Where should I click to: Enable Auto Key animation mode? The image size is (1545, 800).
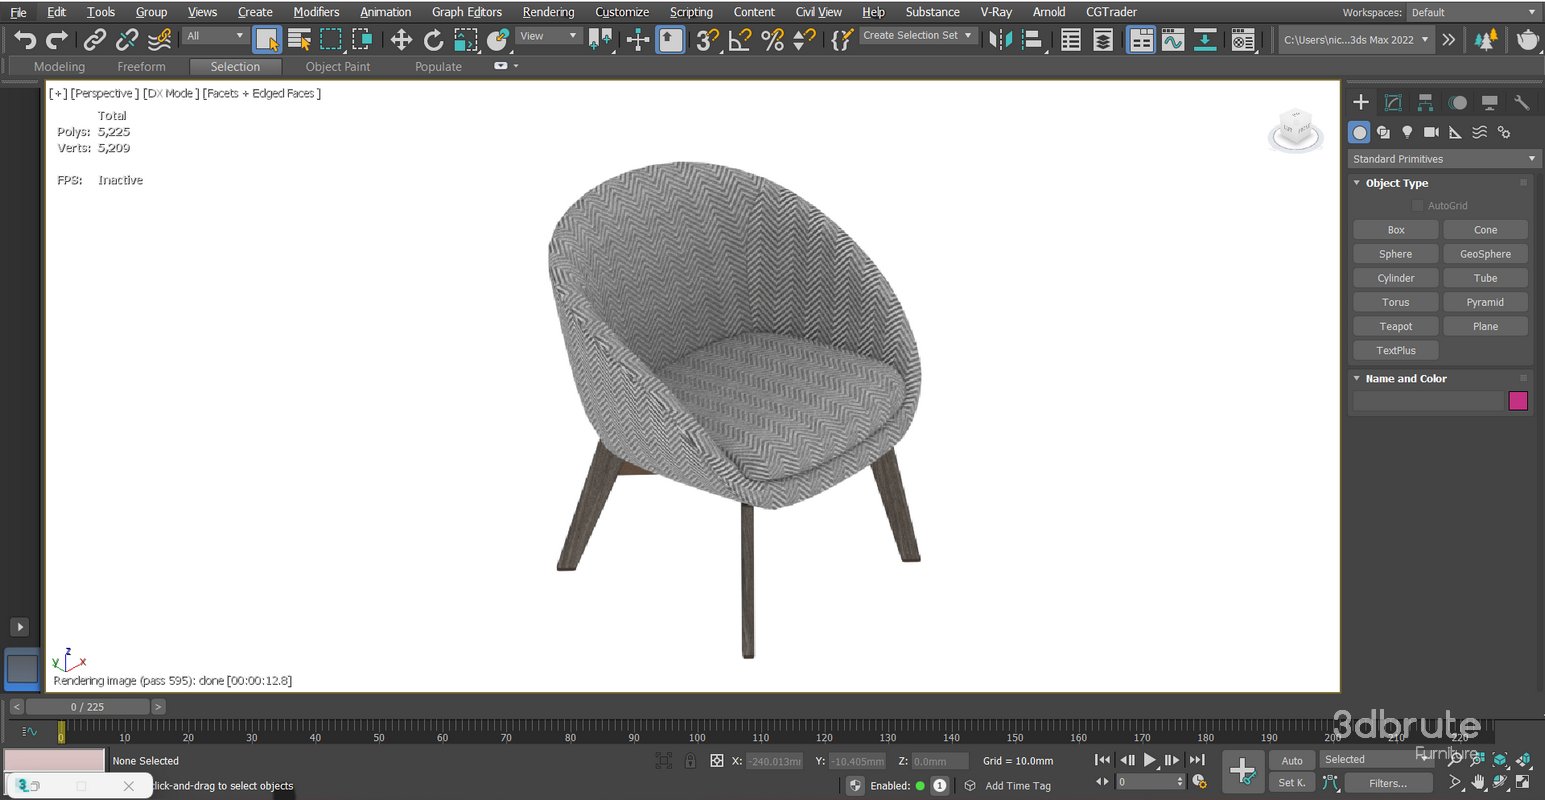click(1292, 760)
